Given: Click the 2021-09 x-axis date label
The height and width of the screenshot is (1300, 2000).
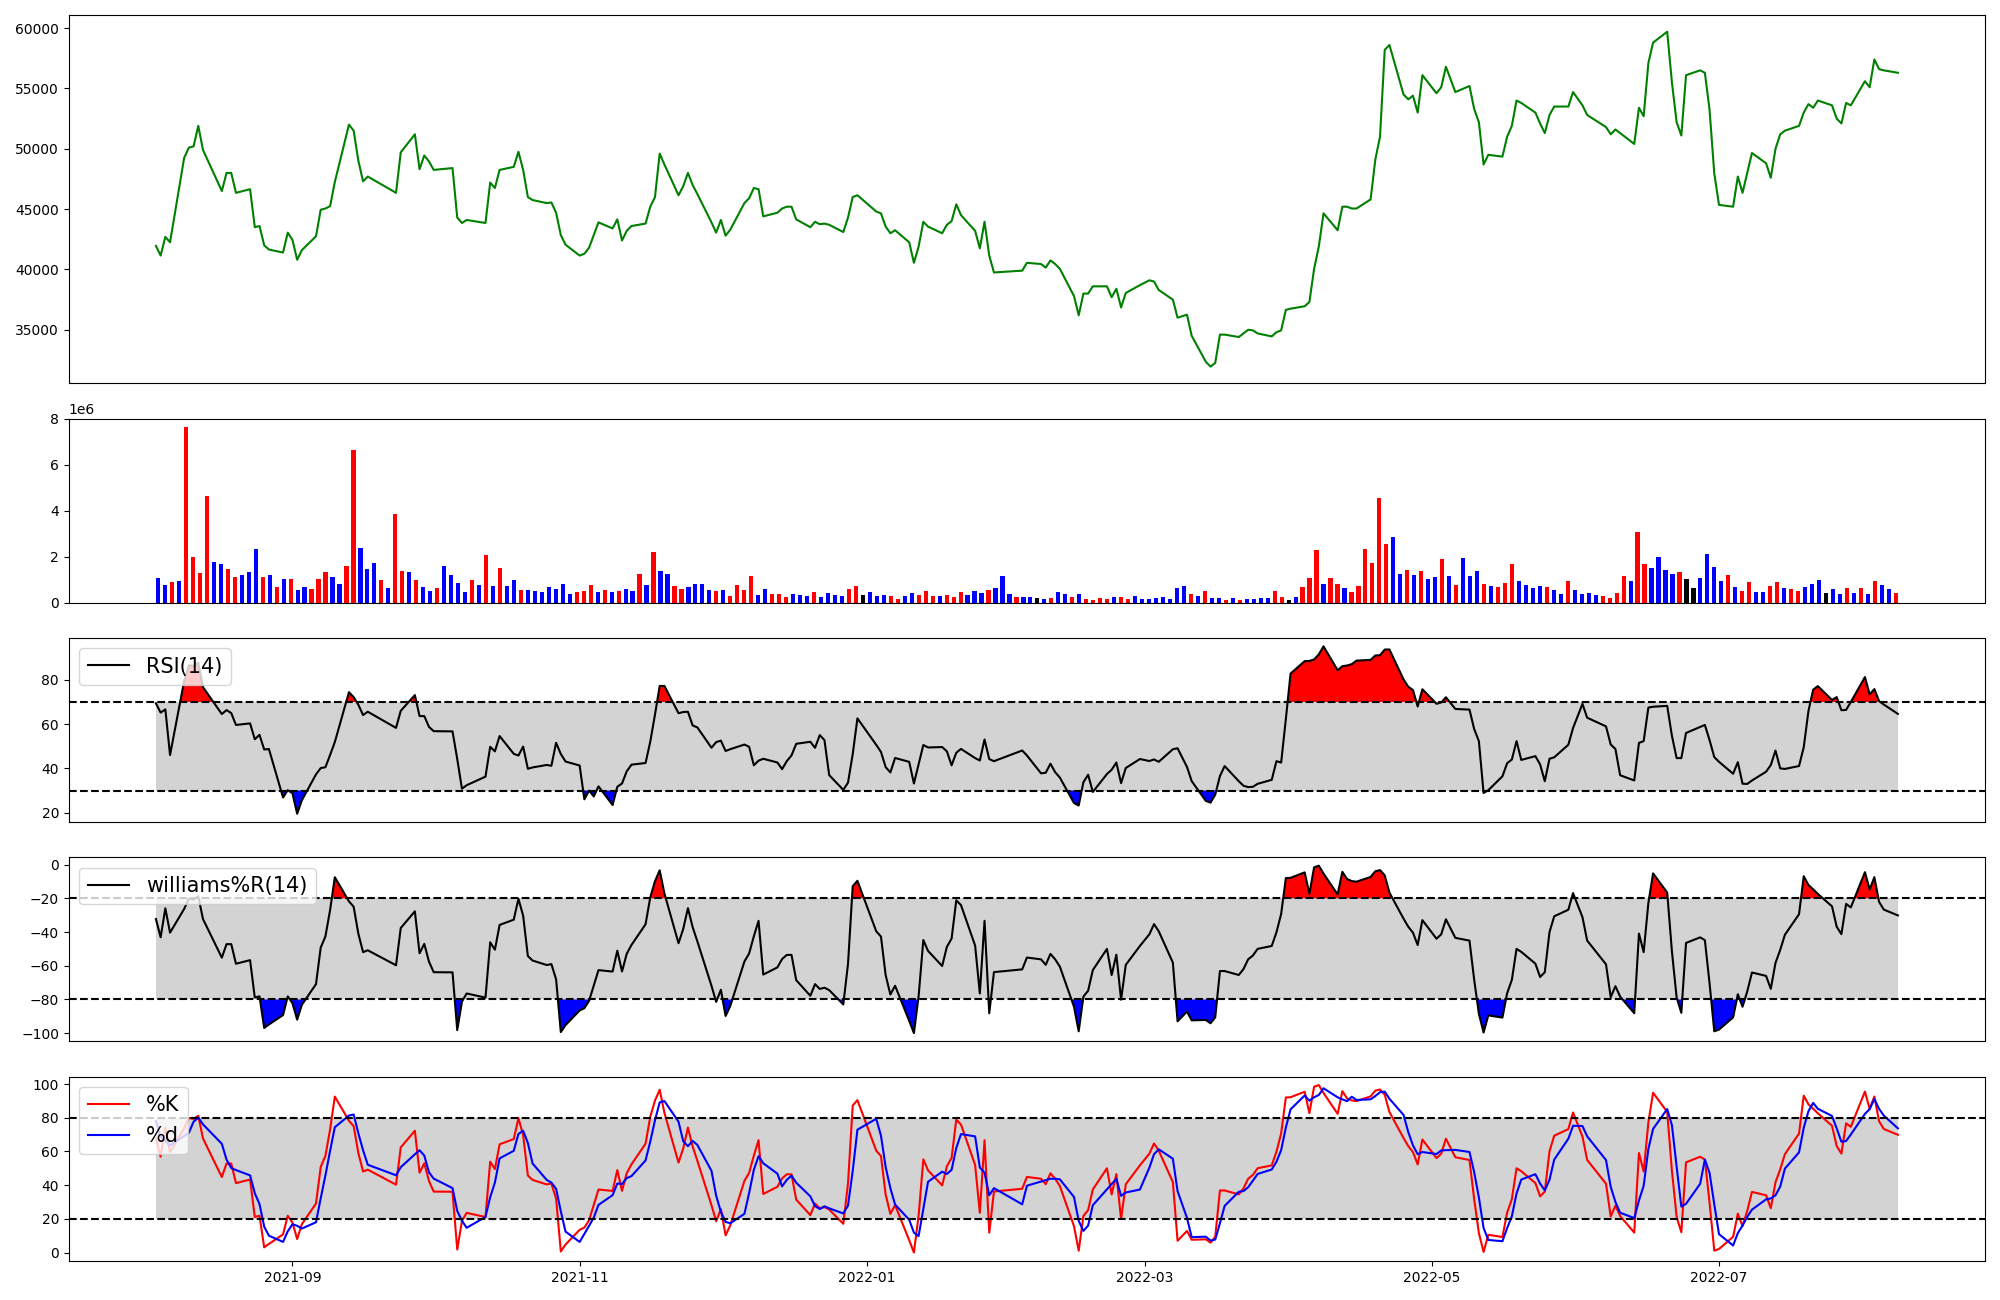Looking at the screenshot, I should coord(293,1277).
